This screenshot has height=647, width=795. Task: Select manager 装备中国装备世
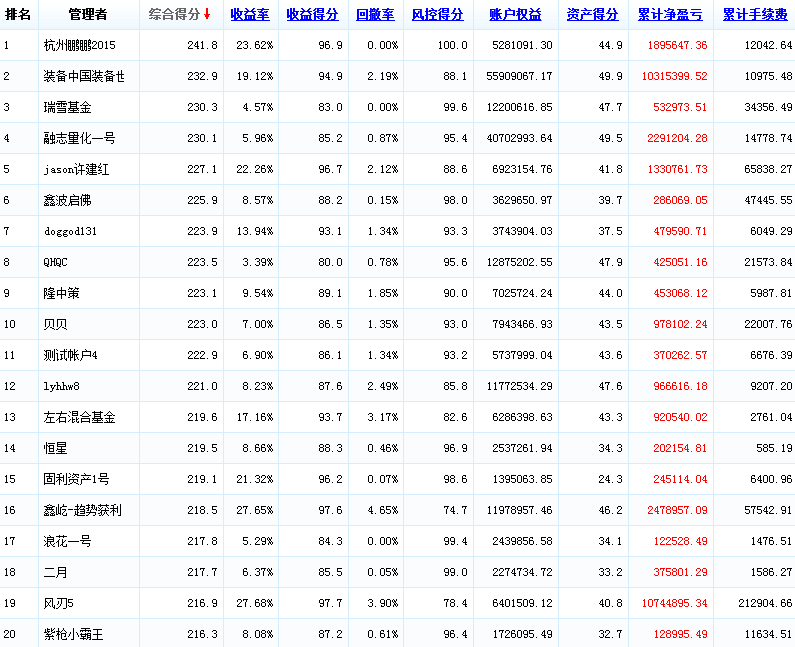tap(84, 76)
